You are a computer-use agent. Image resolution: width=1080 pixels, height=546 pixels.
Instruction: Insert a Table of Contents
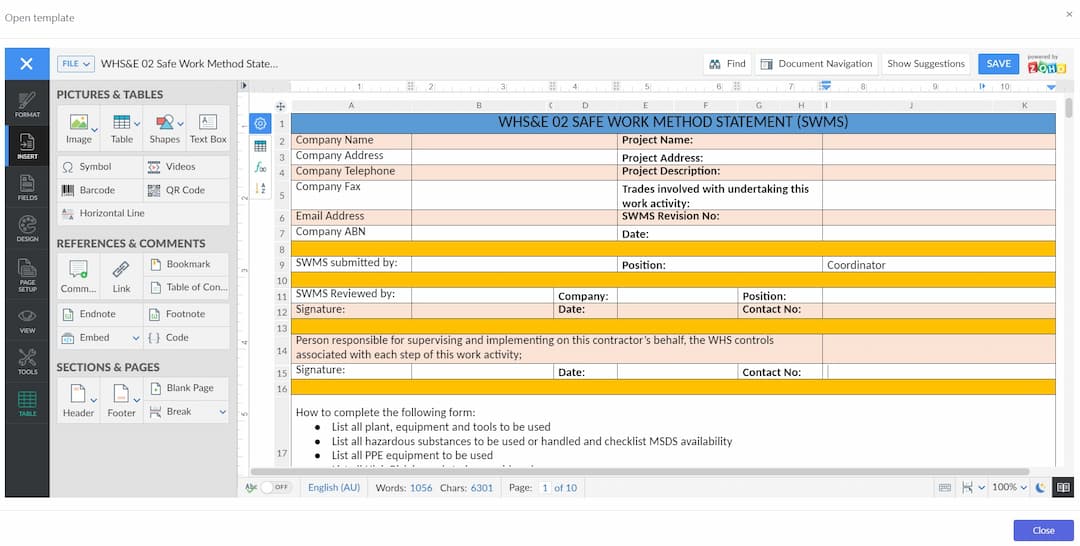[x=187, y=288]
